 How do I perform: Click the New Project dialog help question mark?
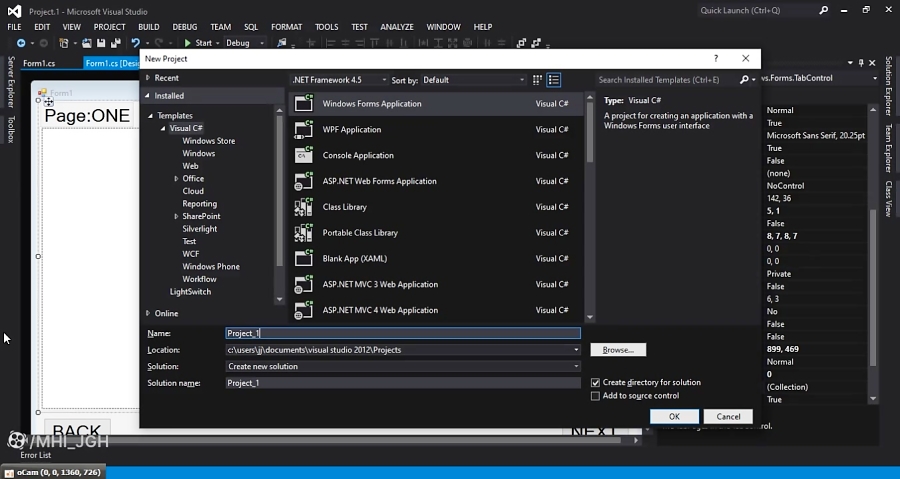pos(715,59)
